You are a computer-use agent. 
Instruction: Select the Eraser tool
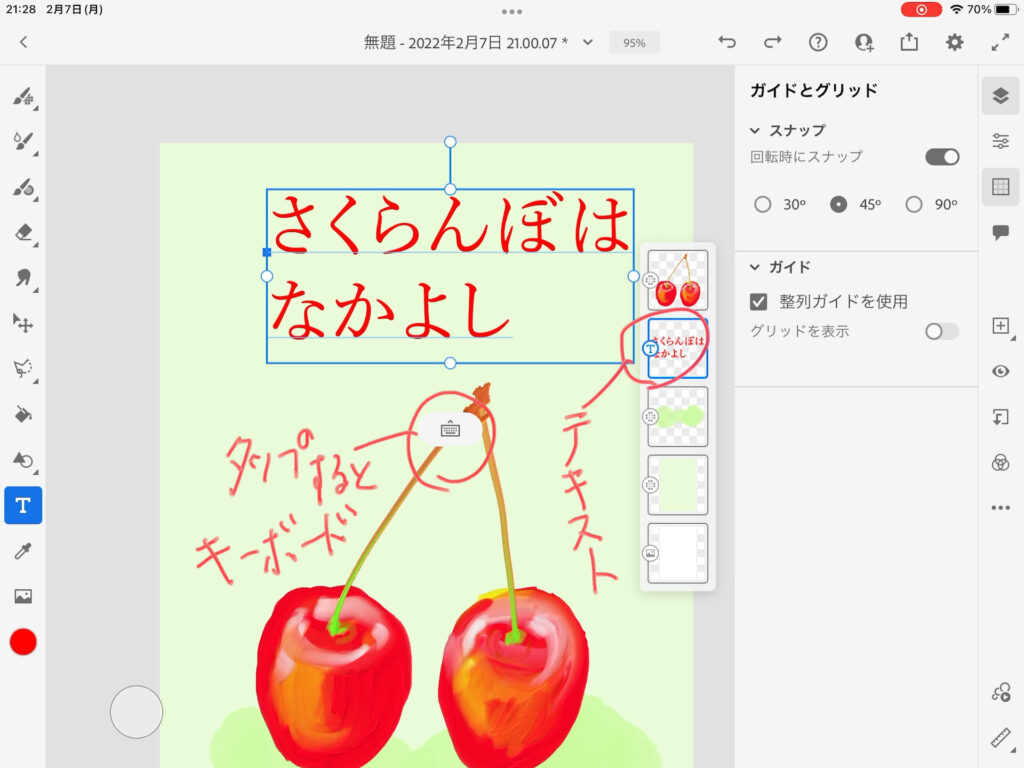point(24,232)
